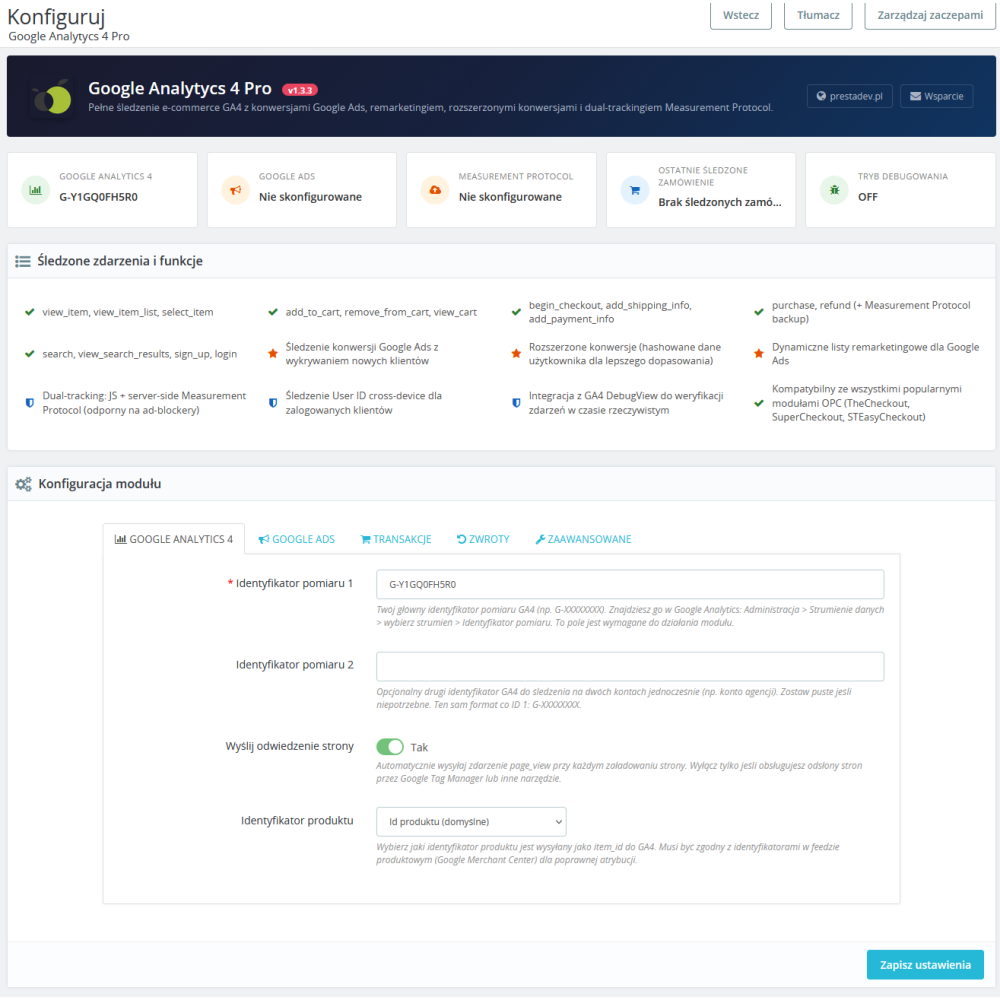Click the star icon beside Rozszerzone konwersje
1000x1000 pixels.
[516, 353]
